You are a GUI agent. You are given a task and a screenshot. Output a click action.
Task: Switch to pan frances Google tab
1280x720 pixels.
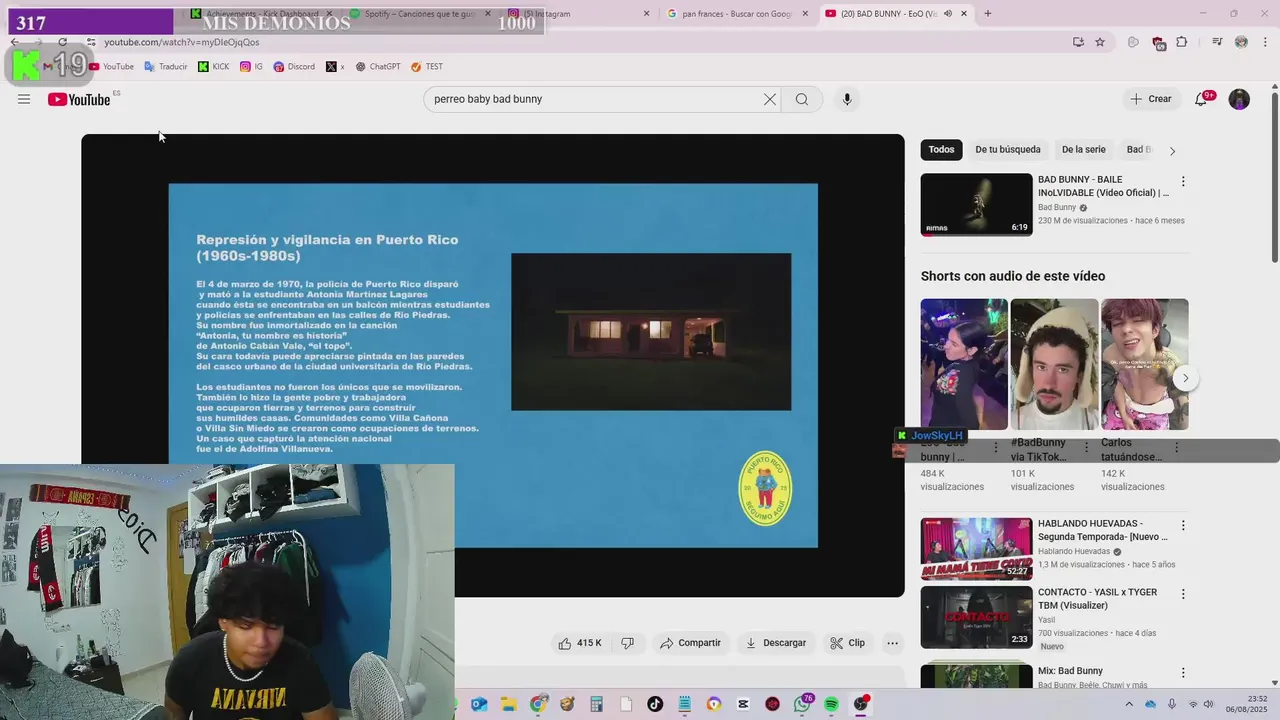(x=736, y=14)
